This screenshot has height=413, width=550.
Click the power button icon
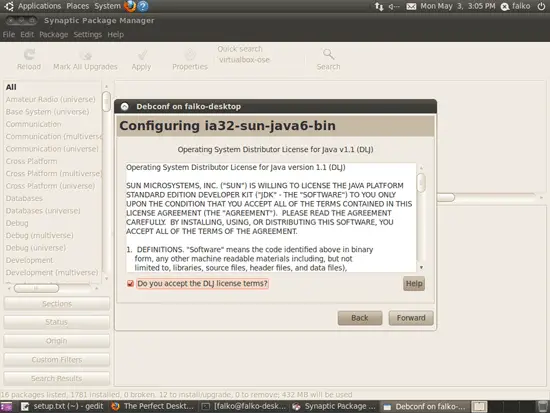click(x=541, y=6)
